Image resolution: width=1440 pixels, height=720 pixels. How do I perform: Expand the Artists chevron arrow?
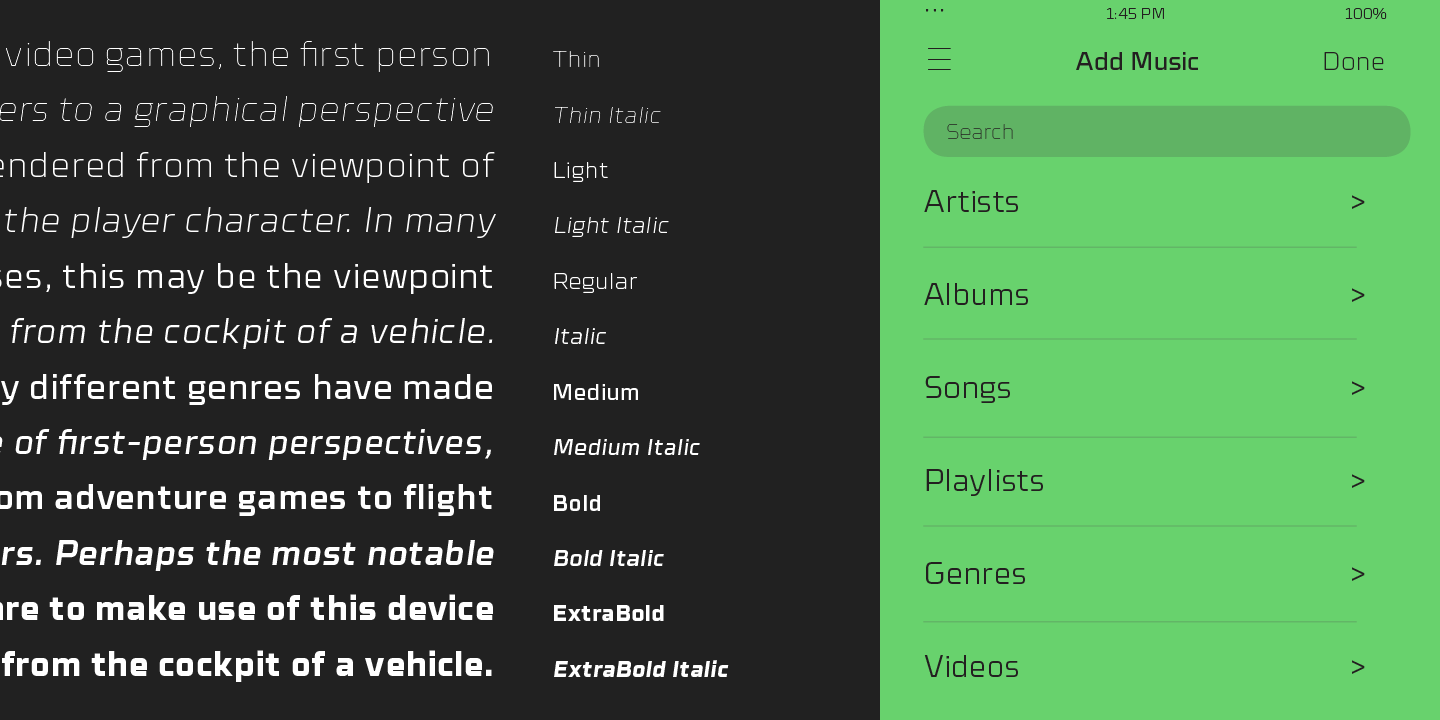click(1357, 202)
